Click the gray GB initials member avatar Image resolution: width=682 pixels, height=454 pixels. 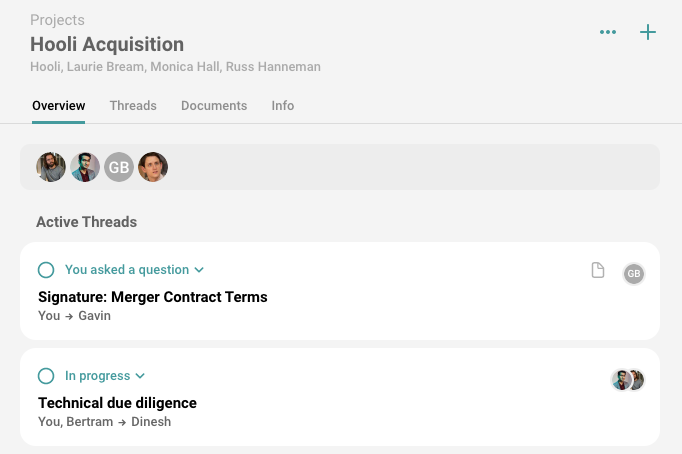coord(119,167)
